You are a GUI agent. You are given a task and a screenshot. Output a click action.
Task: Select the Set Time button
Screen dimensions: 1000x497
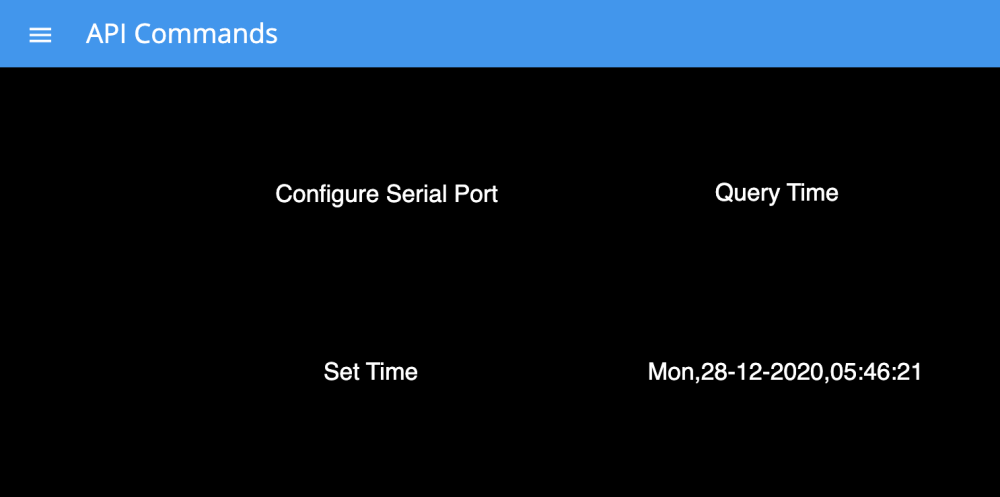(370, 372)
